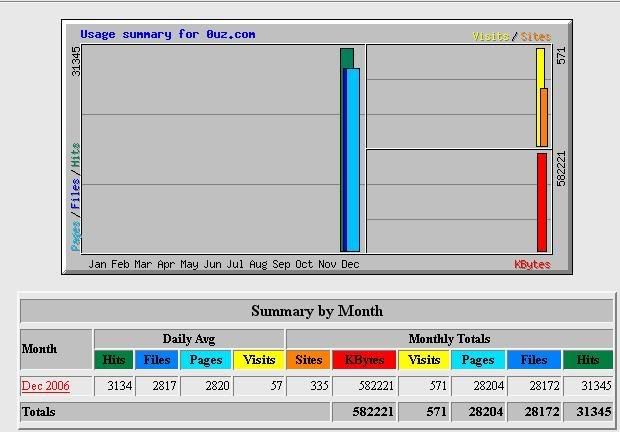The height and width of the screenshot is (432, 620).
Task: Click the cyan Pages bar for December
Action: tap(353, 160)
